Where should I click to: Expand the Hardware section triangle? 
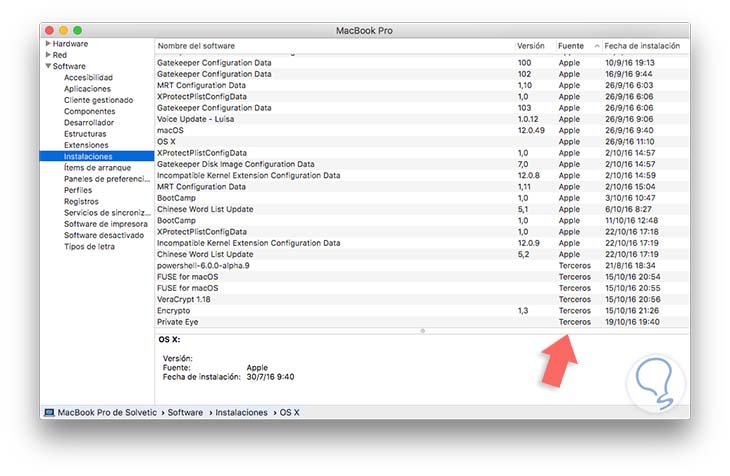(48, 43)
